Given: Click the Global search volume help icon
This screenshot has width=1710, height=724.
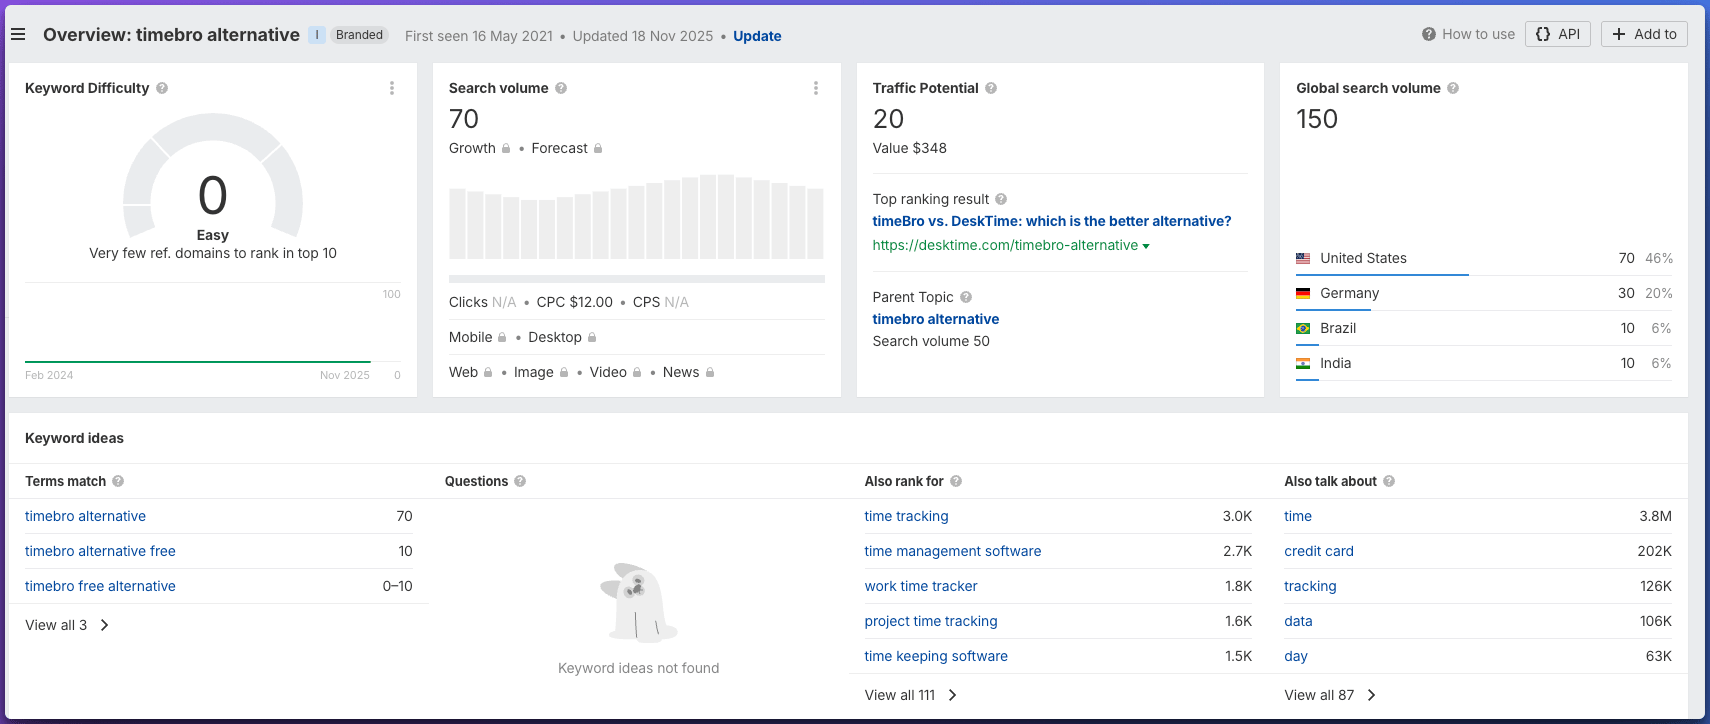Looking at the screenshot, I should (x=1453, y=88).
